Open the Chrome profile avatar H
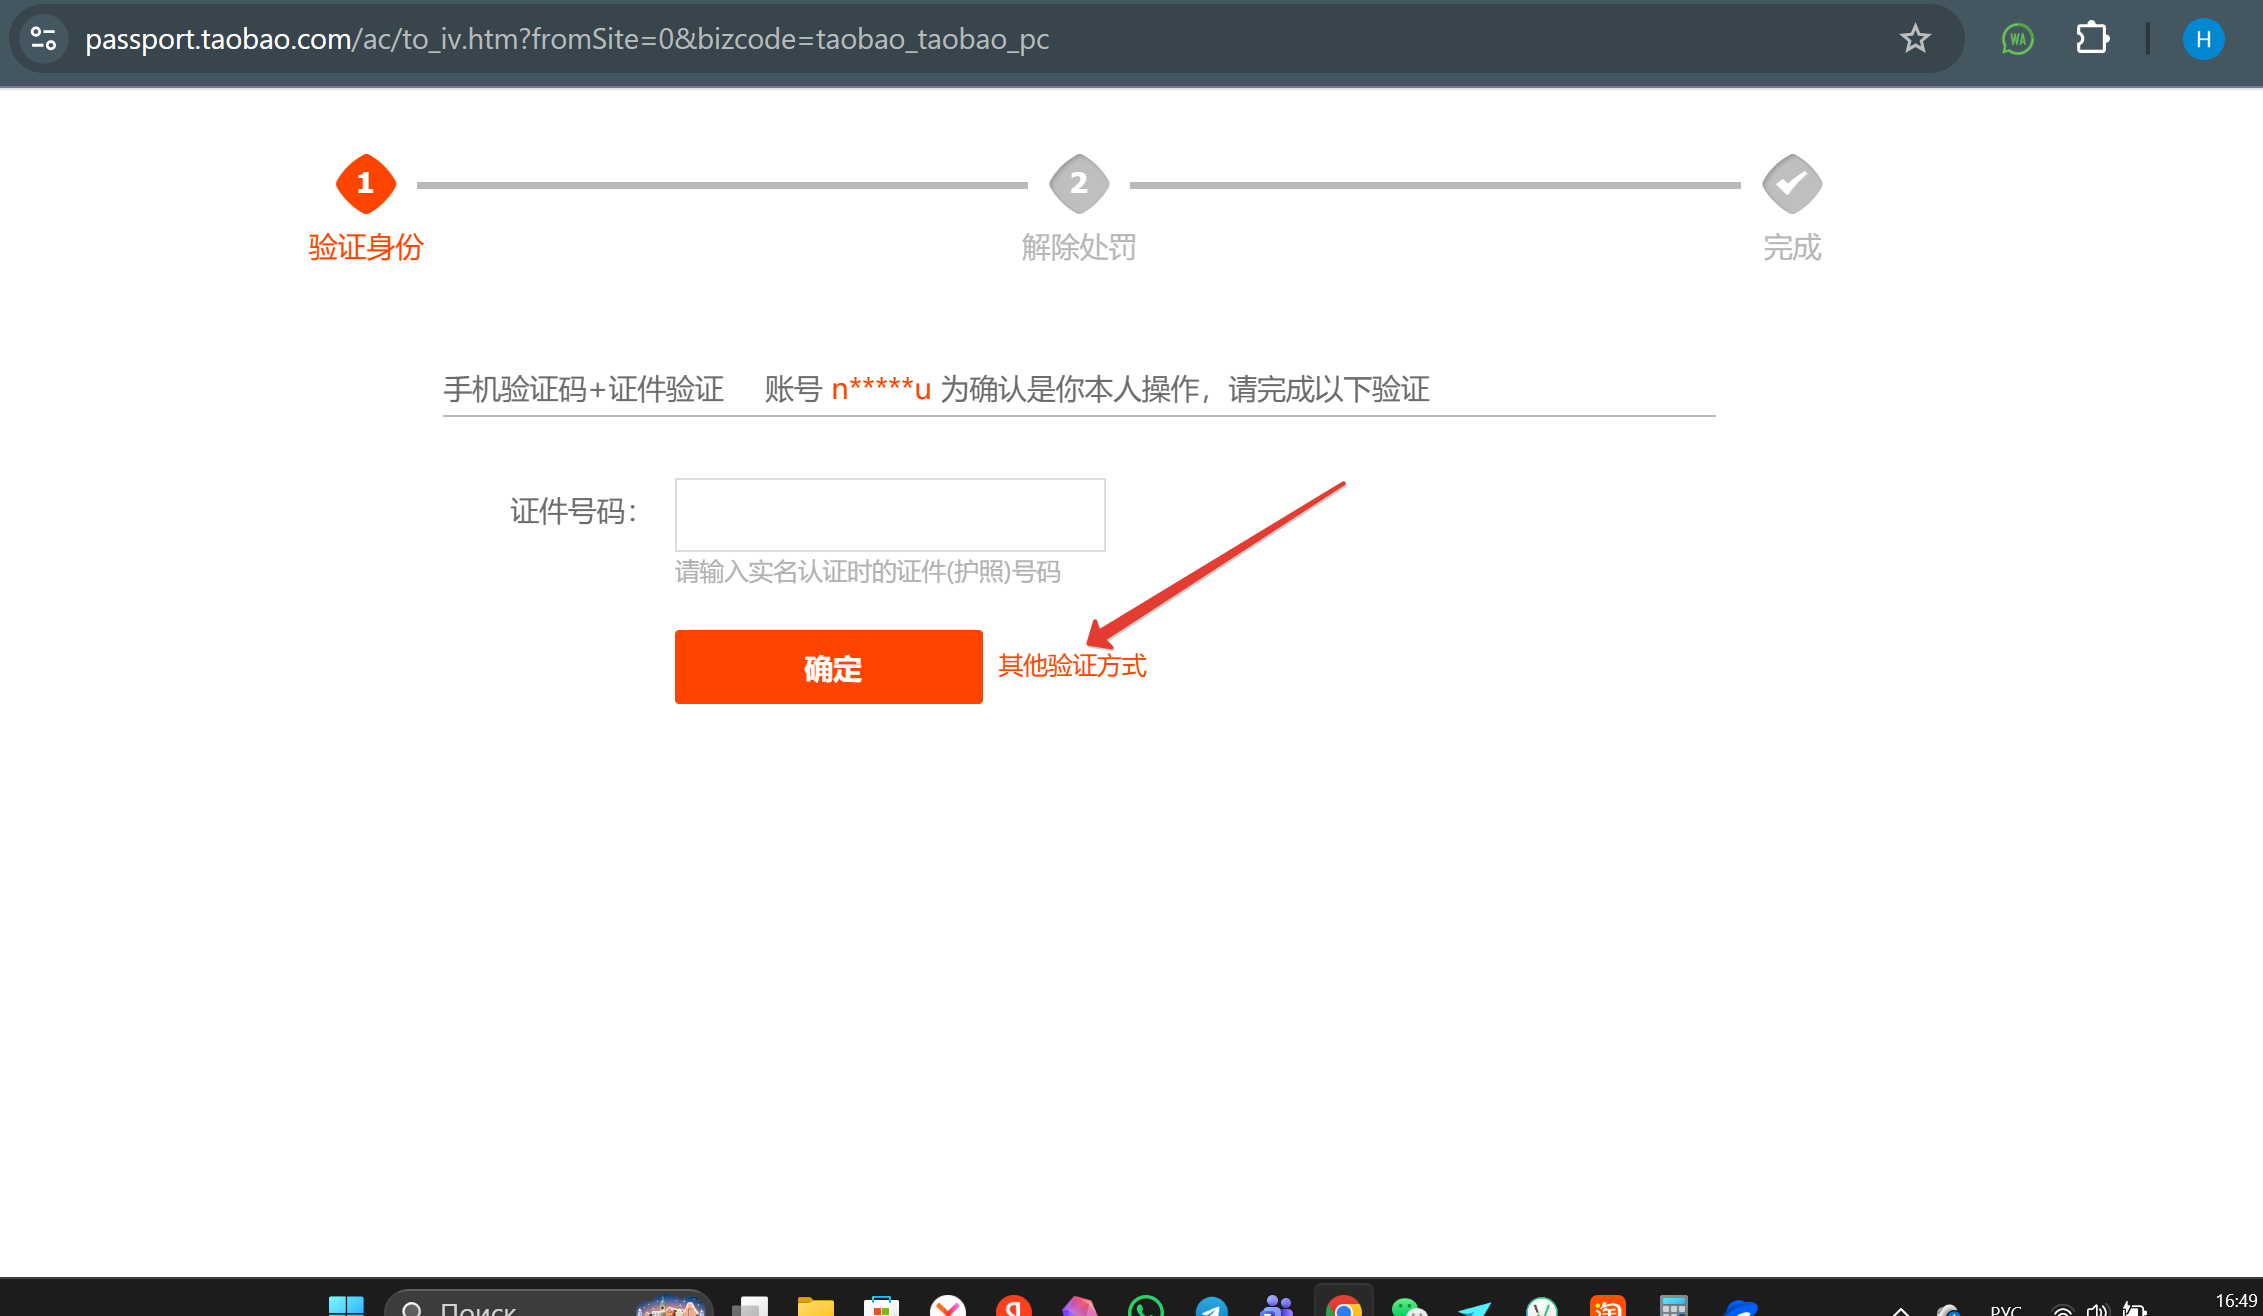Viewport: 2263px width, 1316px height. (x=2202, y=39)
